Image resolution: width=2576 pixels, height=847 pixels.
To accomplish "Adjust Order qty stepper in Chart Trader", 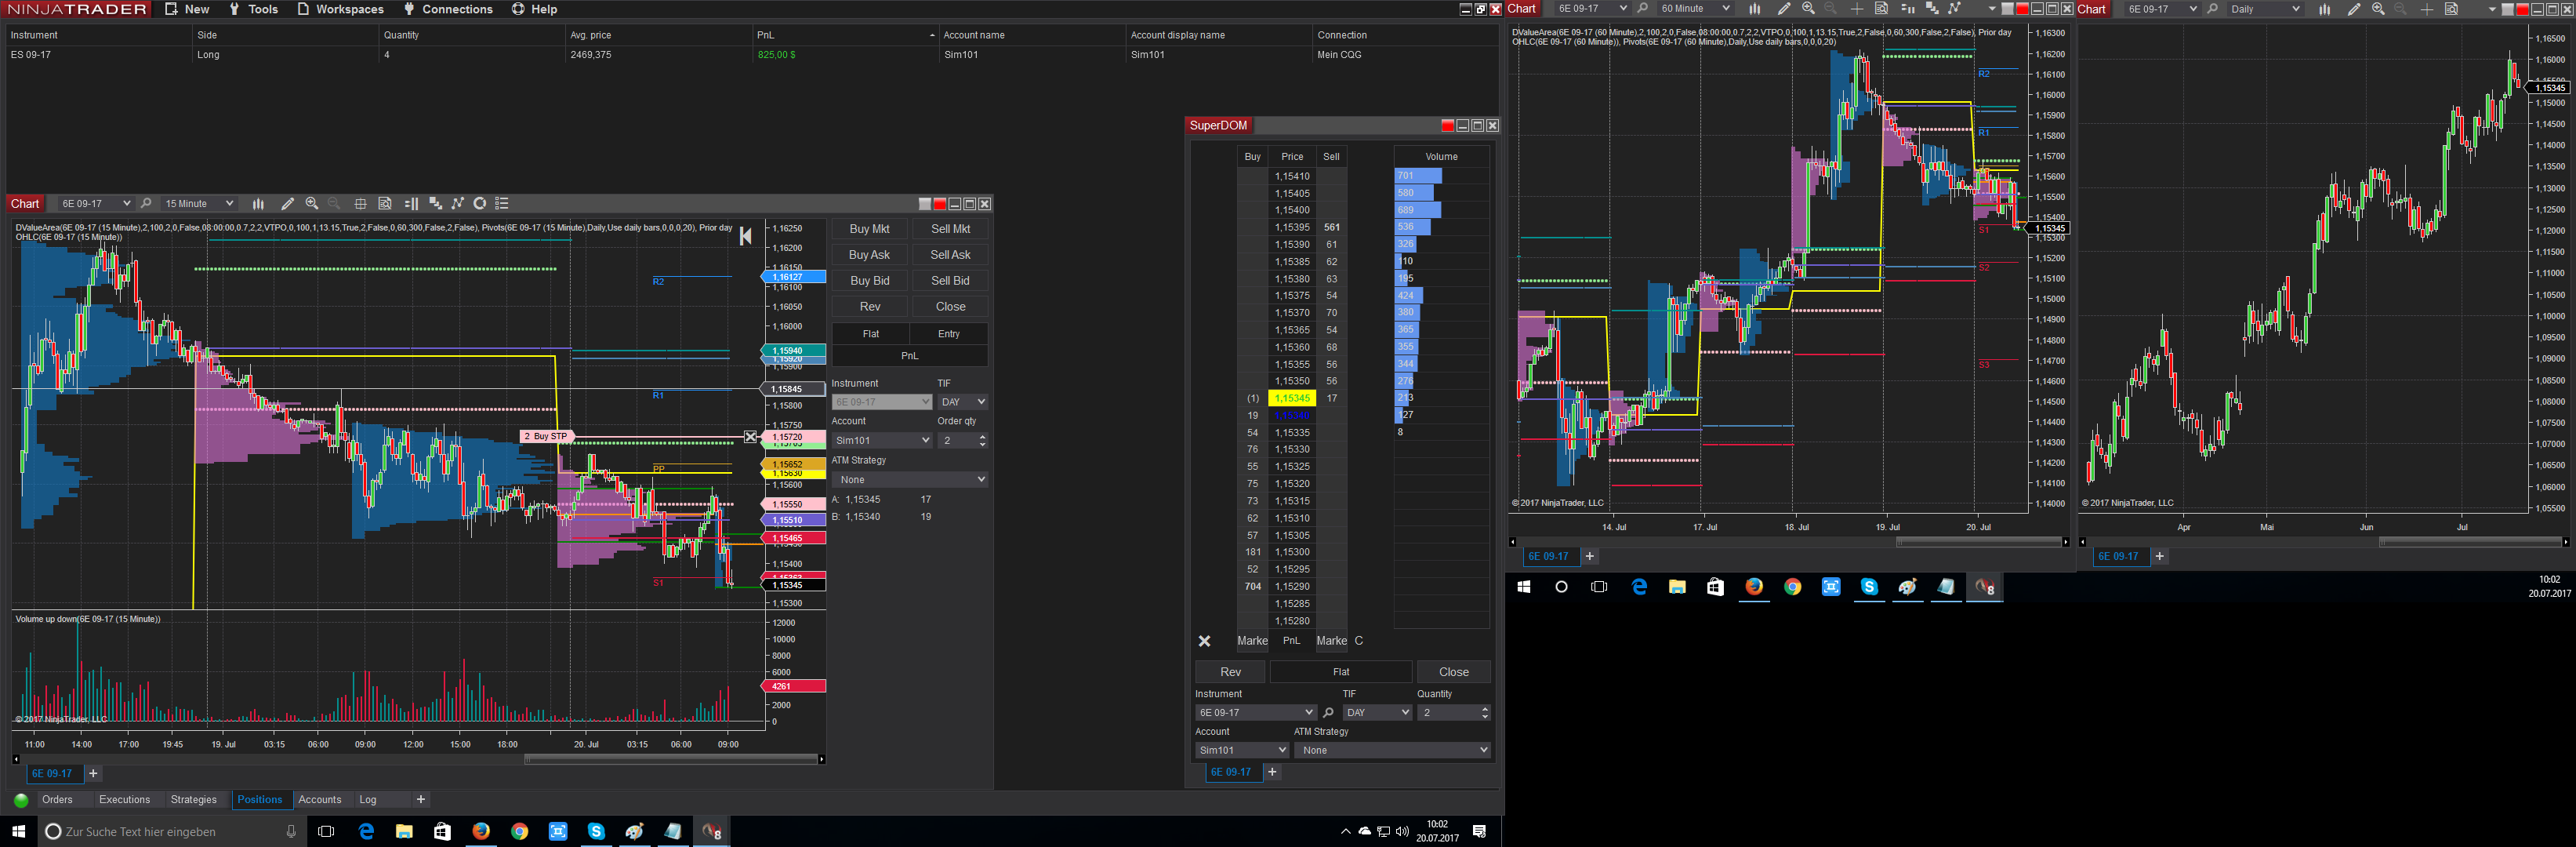I will pyautogui.click(x=982, y=440).
